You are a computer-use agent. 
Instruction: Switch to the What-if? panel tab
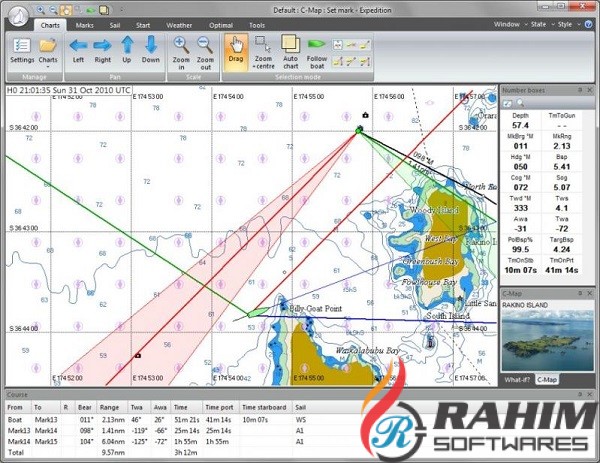517,380
